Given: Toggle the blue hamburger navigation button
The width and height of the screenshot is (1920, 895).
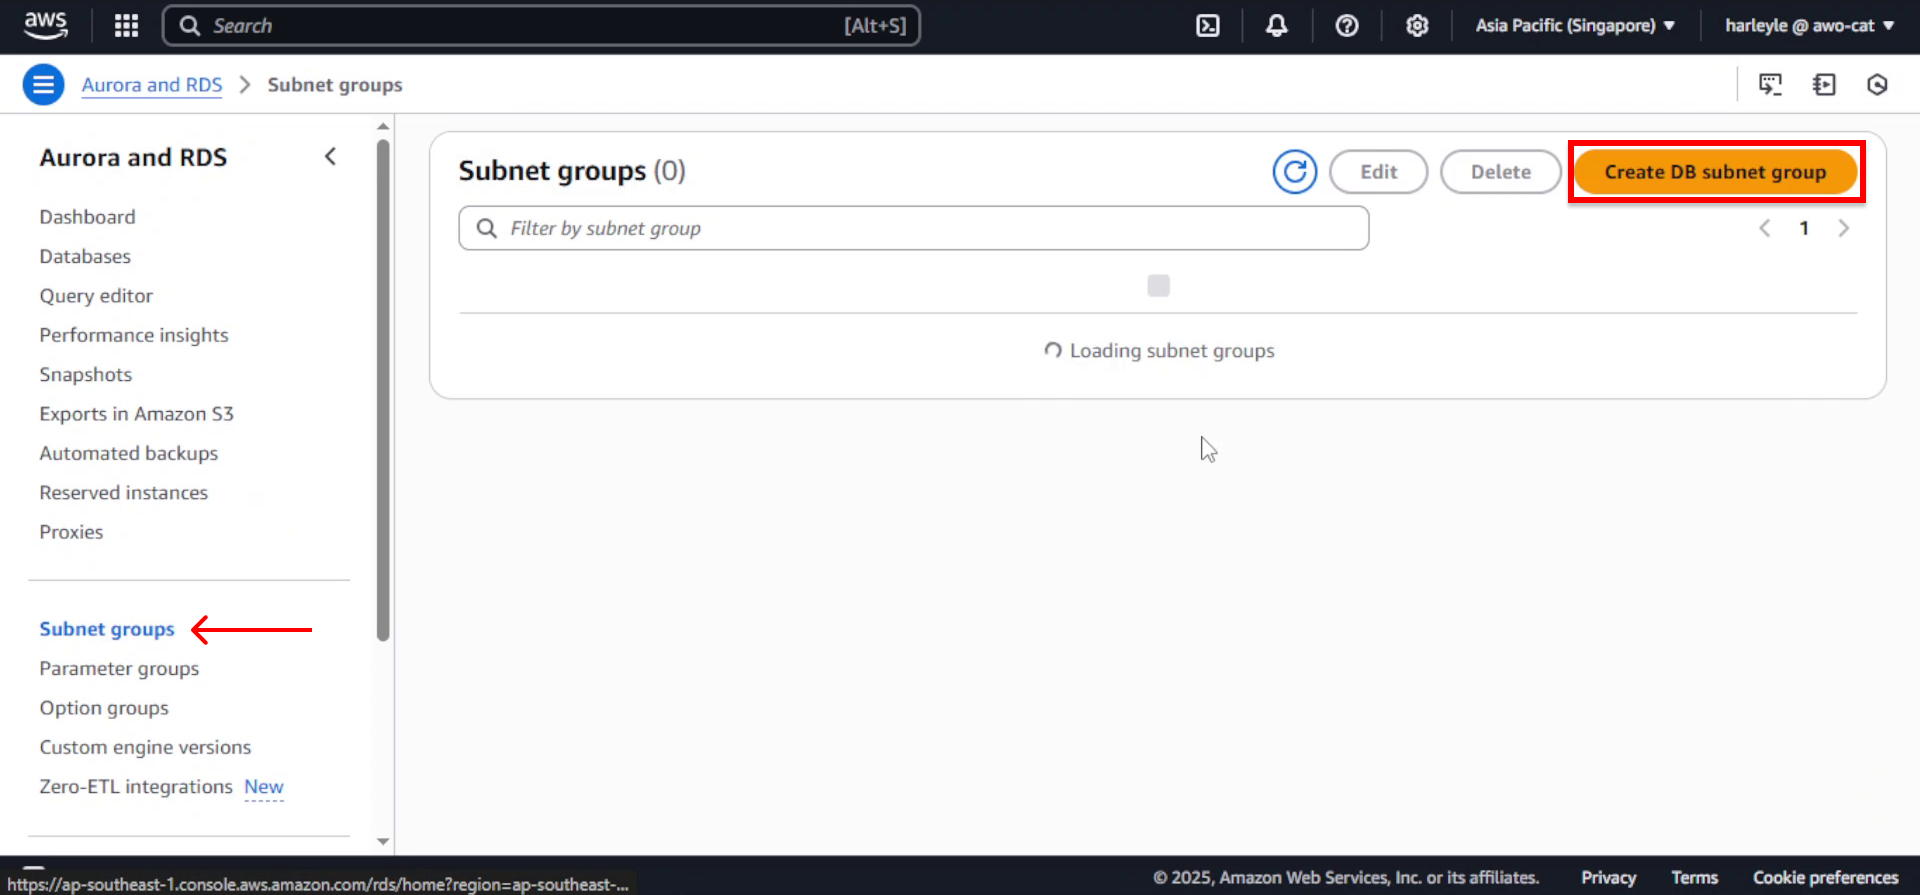Looking at the screenshot, I should 44,85.
